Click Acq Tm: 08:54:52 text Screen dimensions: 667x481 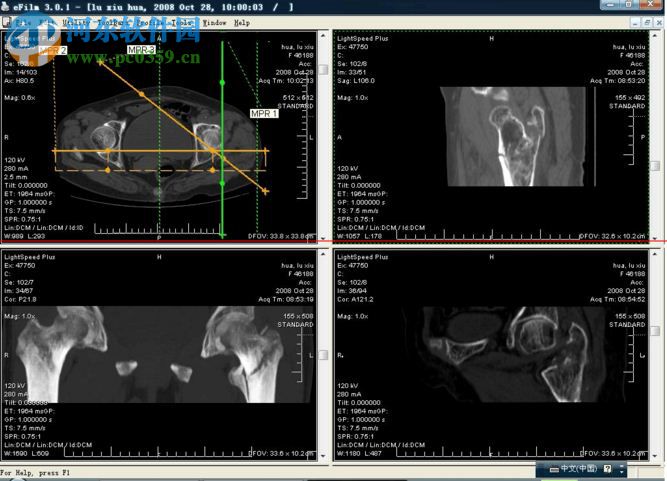[618, 299]
